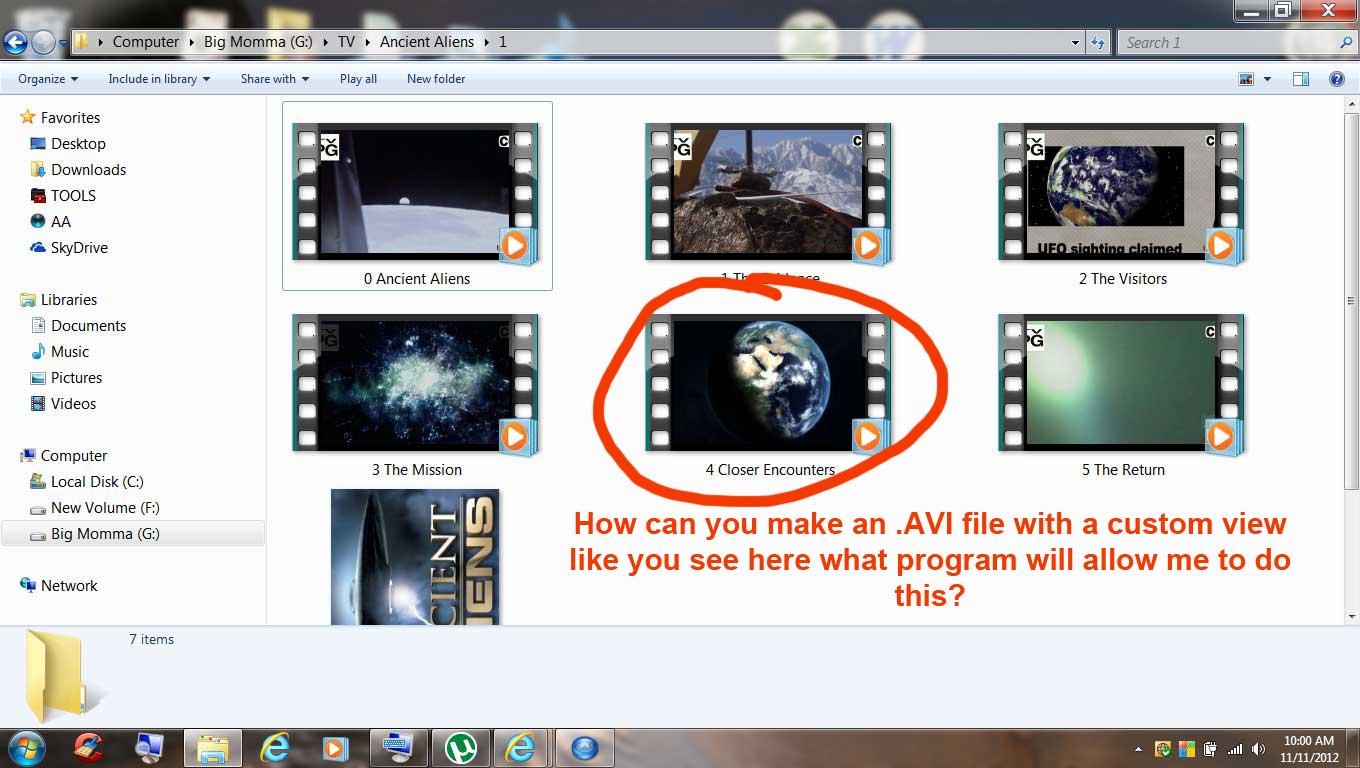Select Network in the navigation pane

click(x=69, y=586)
